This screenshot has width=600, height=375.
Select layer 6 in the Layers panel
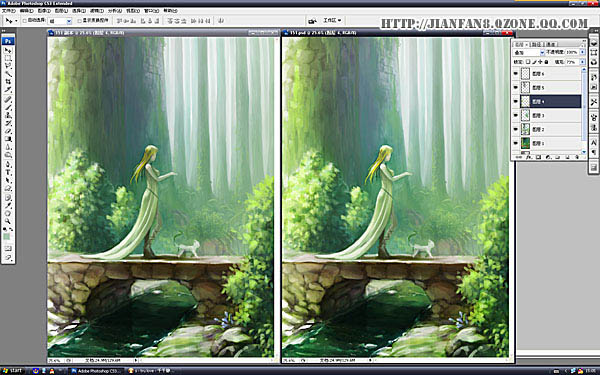coord(551,74)
